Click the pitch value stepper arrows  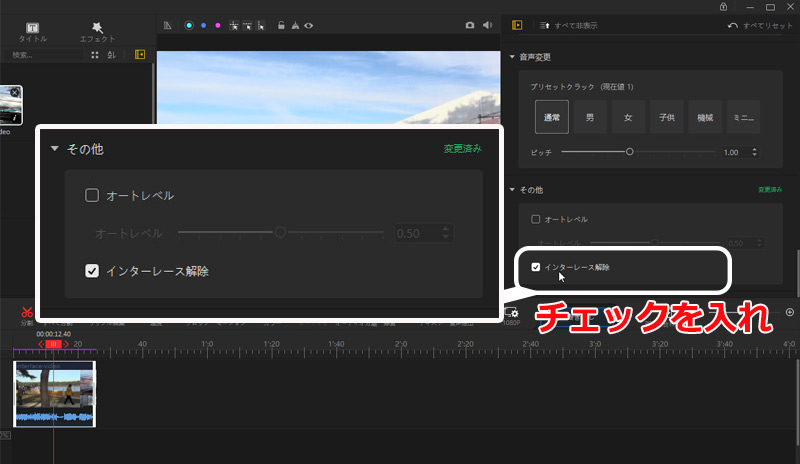[754, 152]
